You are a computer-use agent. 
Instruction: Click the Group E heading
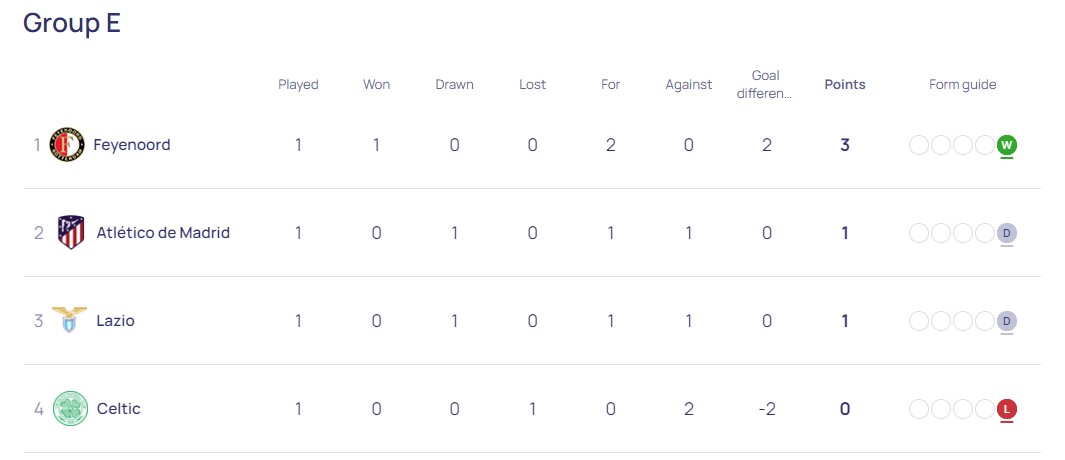point(72,22)
